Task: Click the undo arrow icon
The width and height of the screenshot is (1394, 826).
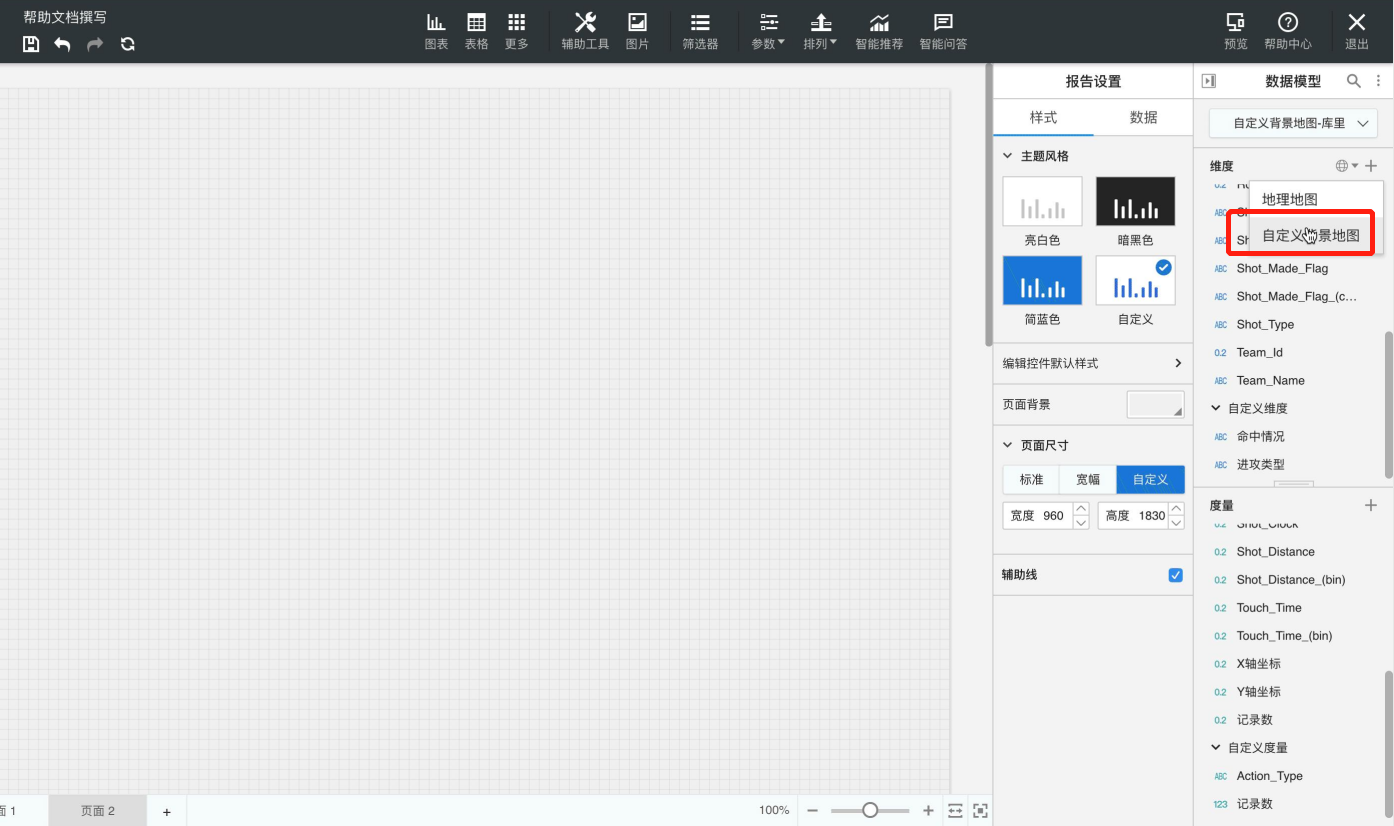Action: point(62,44)
